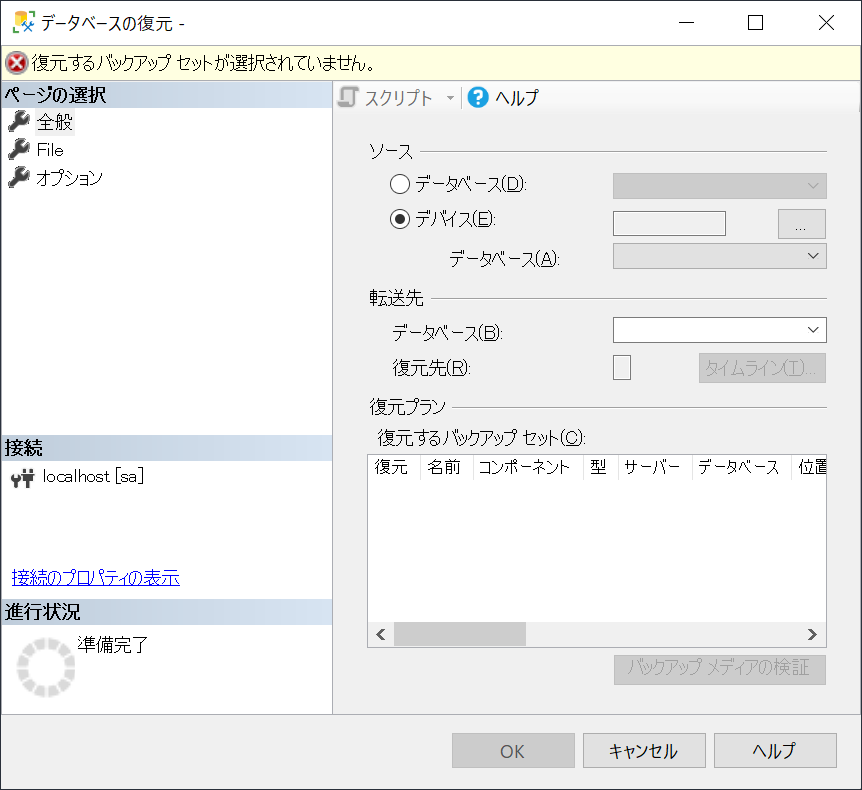This screenshot has width=862, height=790.
Task: Click the localhost [sa] connection entry
Action: pyautogui.click(x=93, y=476)
